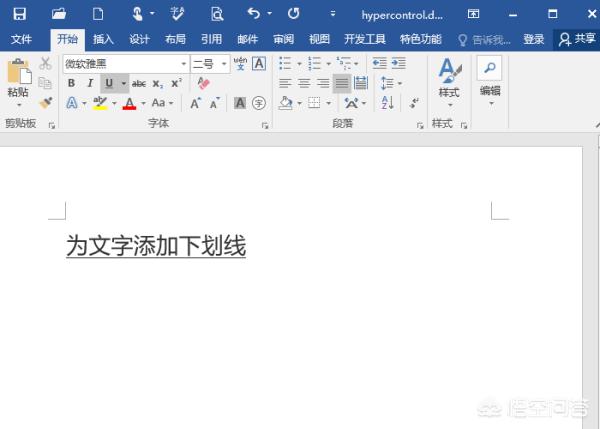Click the phonetic guide (wén) icon

click(240, 63)
